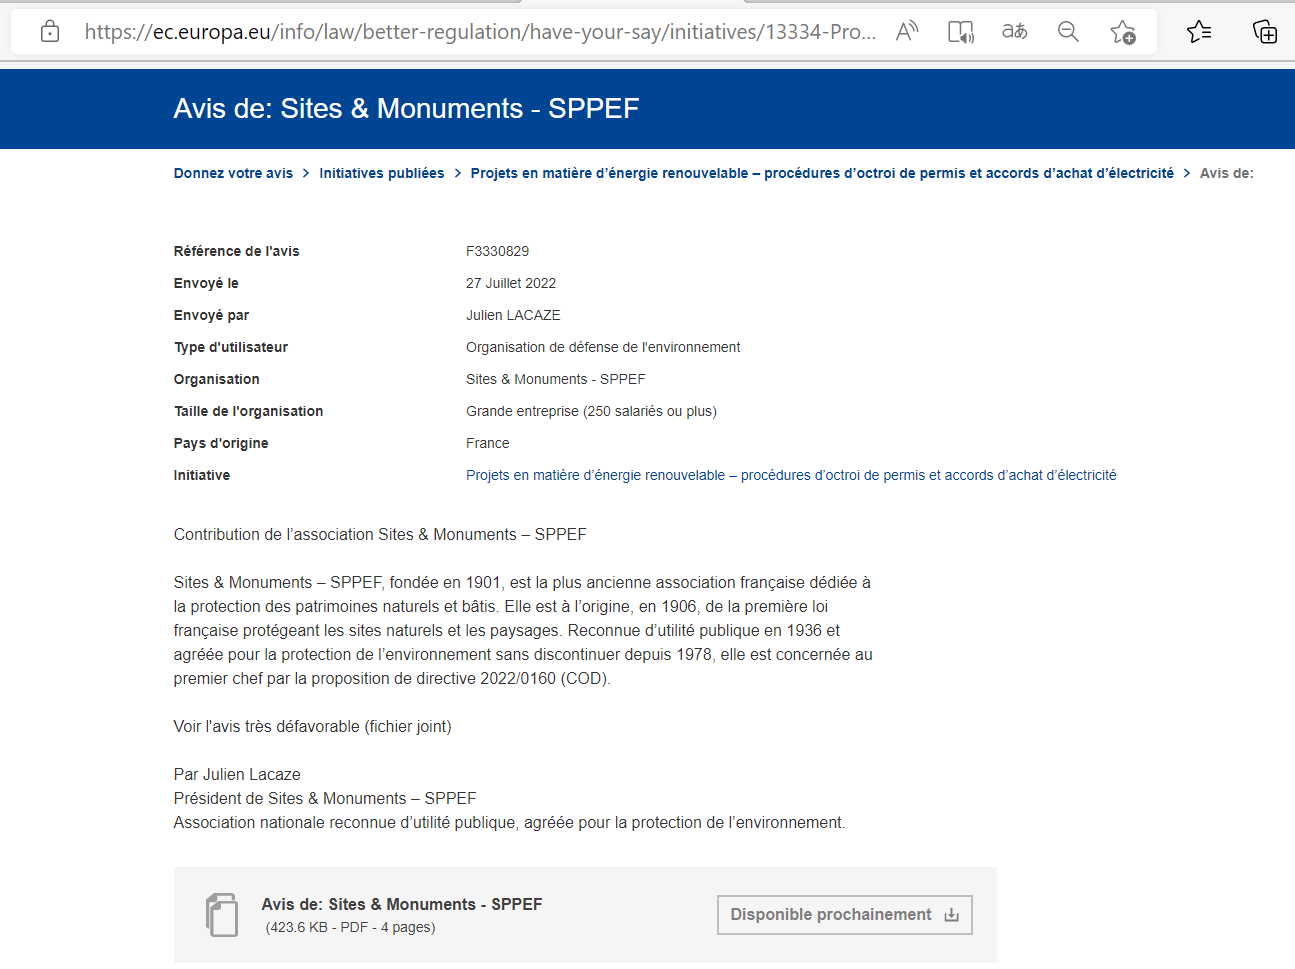Add this page to favorites
This screenshot has height=969, width=1295.
pyautogui.click(x=1123, y=32)
